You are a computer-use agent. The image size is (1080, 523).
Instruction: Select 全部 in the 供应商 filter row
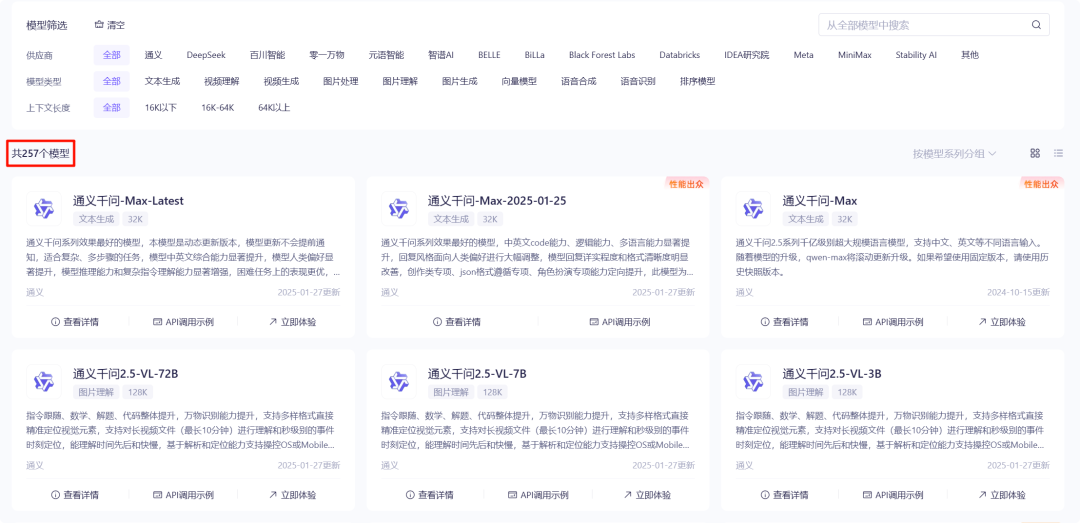pos(112,54)
